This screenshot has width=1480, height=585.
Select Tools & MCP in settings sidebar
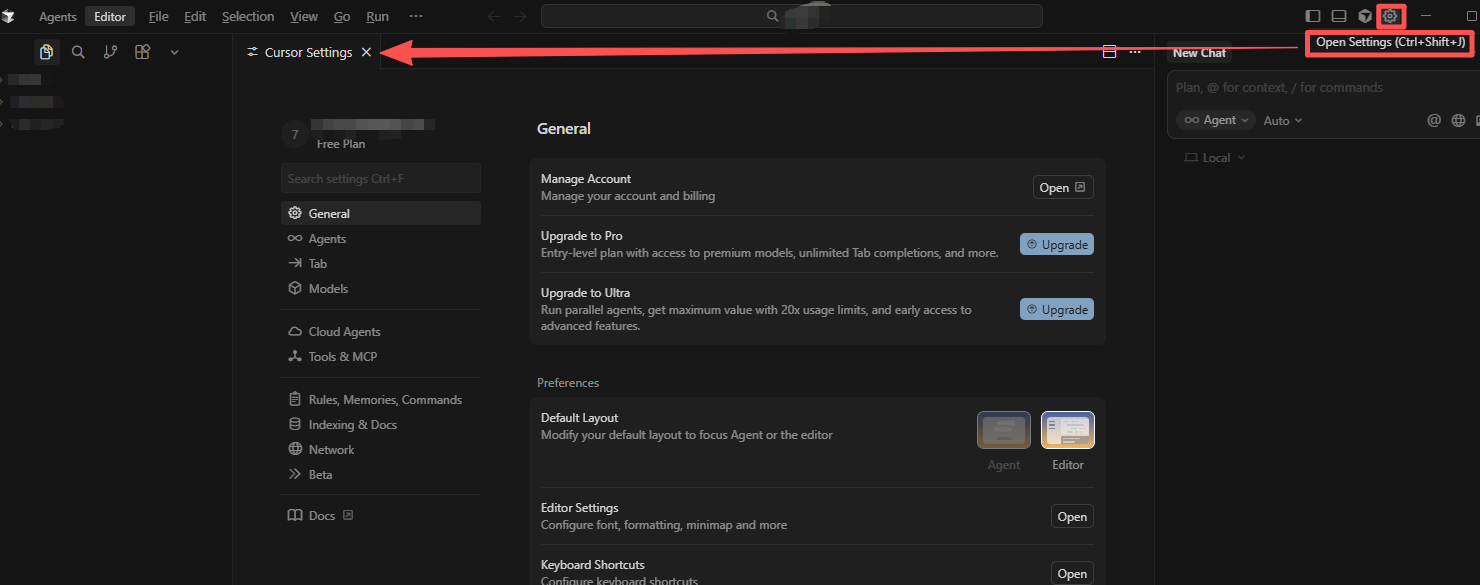(x=381, y=357)
